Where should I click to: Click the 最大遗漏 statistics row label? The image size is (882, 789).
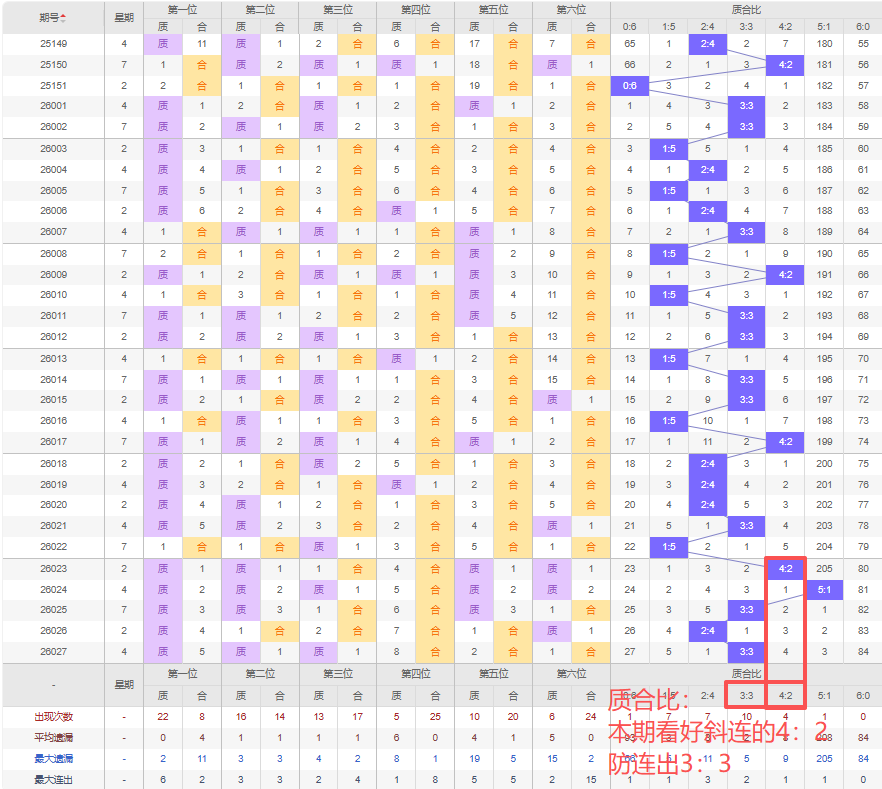tap(53, 759)
